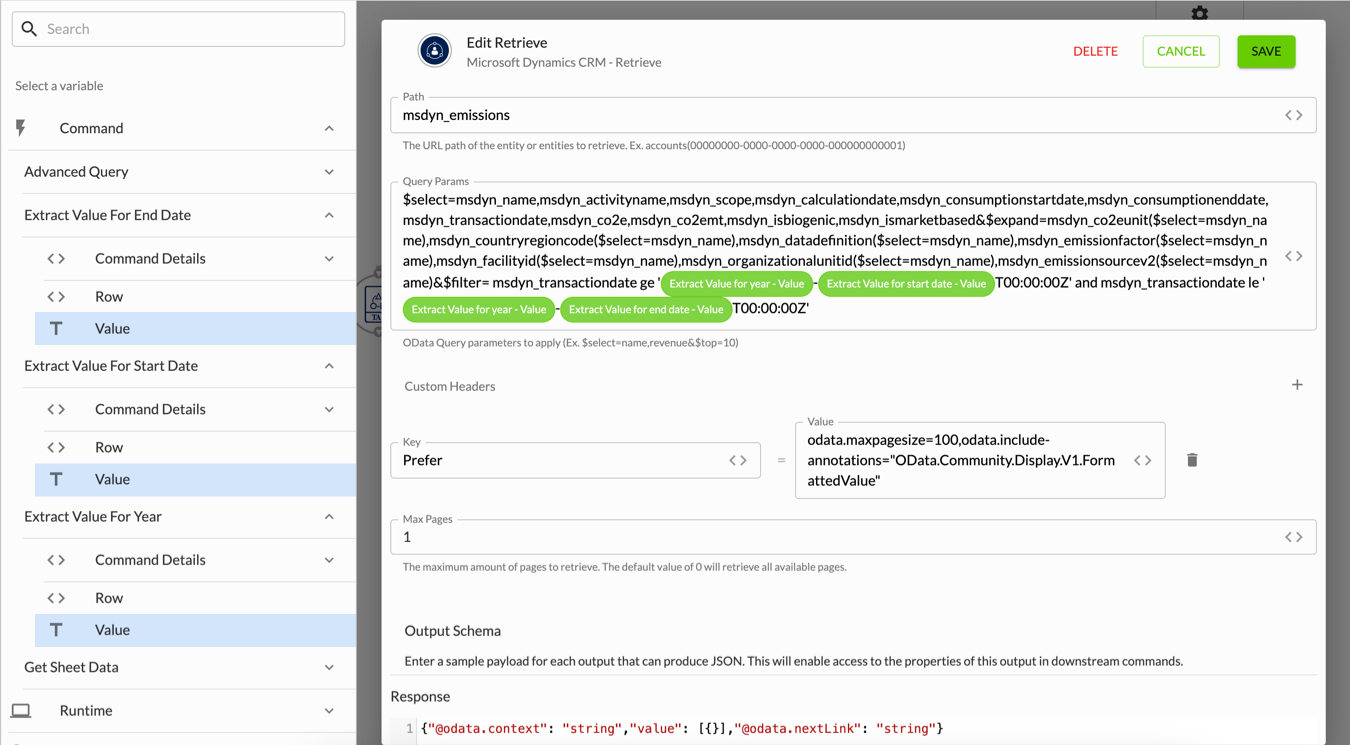Collapse Extract Value For Year
1350x745 pixels.
[329, 517]
